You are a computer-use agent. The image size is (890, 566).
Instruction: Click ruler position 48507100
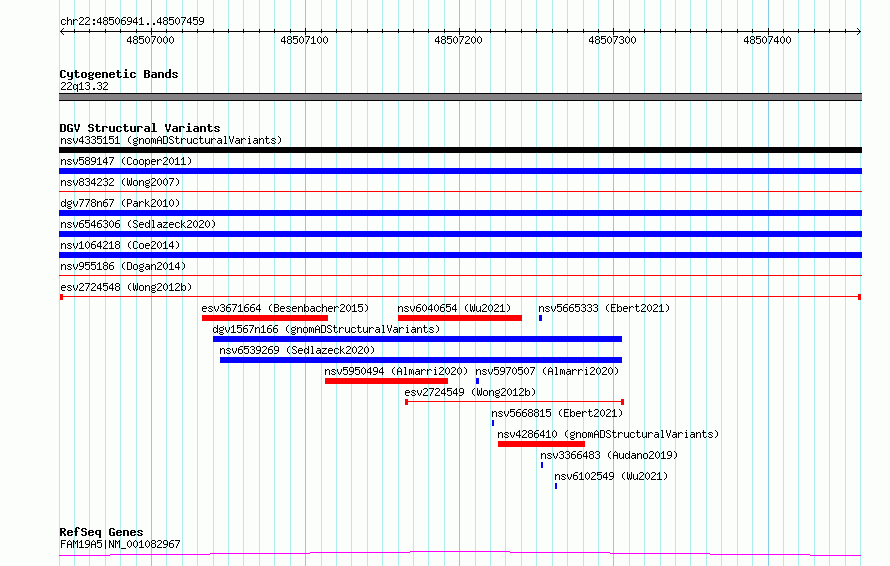pyautogui.click(x=304, y=40)
